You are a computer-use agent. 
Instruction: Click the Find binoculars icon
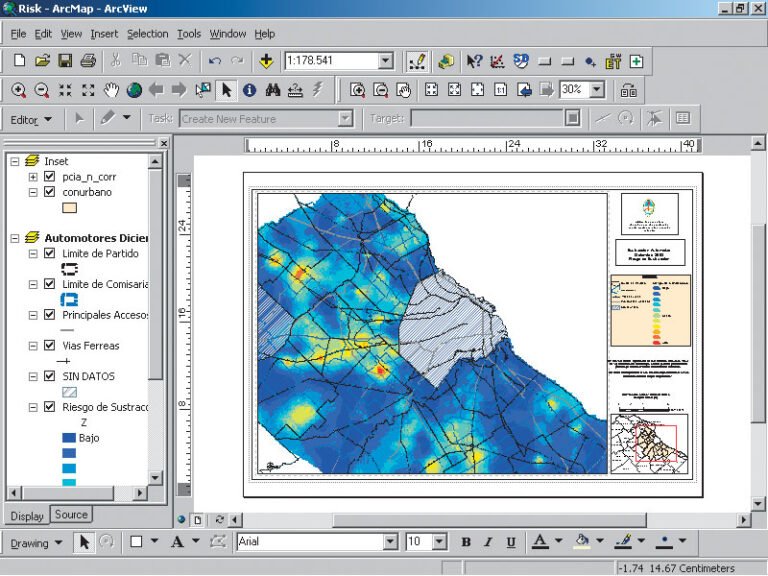click(272, 90)
